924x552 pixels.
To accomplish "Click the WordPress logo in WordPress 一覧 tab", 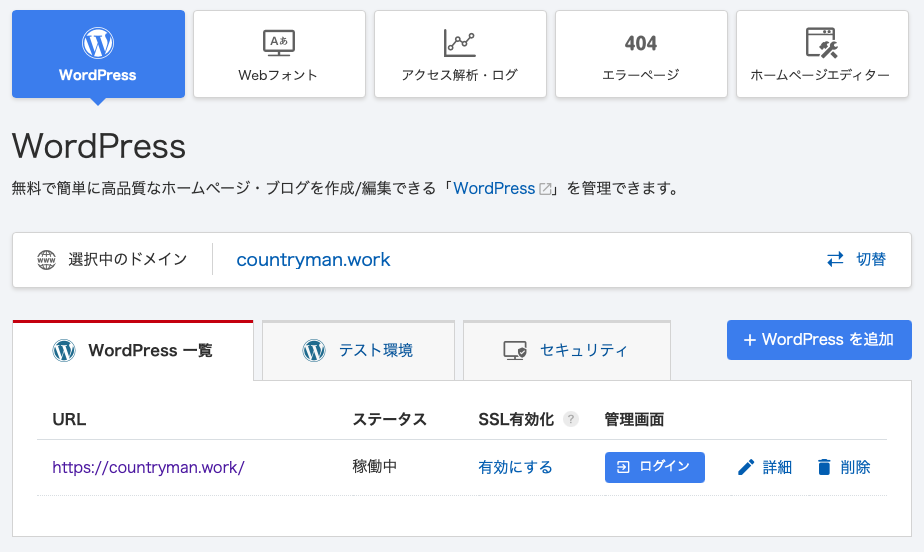I will point(64,351).
